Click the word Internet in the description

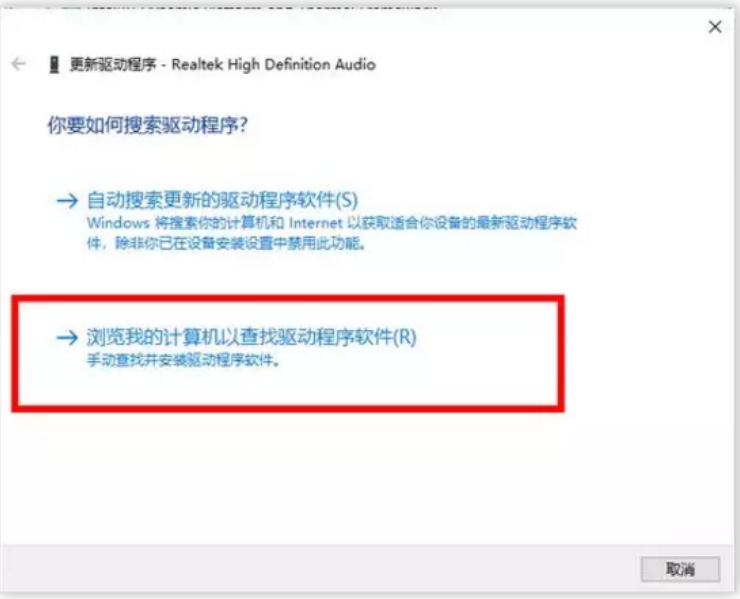pos(316,223)
